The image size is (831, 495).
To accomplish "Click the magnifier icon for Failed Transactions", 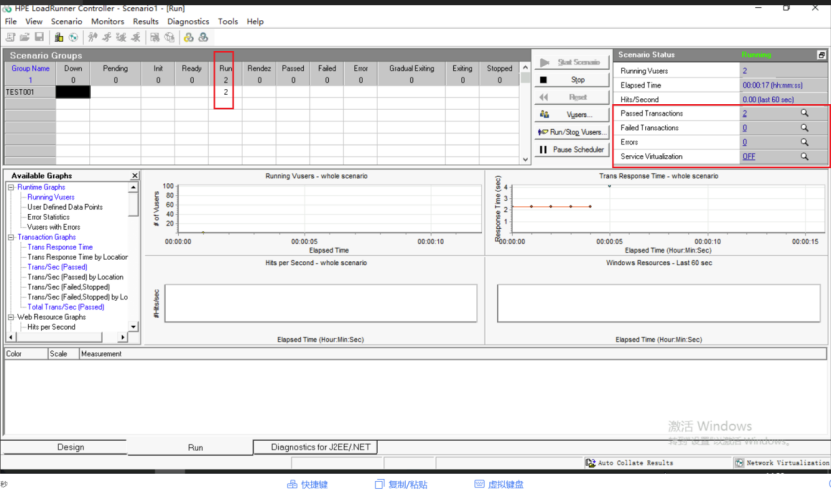I will (x=805, y=128).
